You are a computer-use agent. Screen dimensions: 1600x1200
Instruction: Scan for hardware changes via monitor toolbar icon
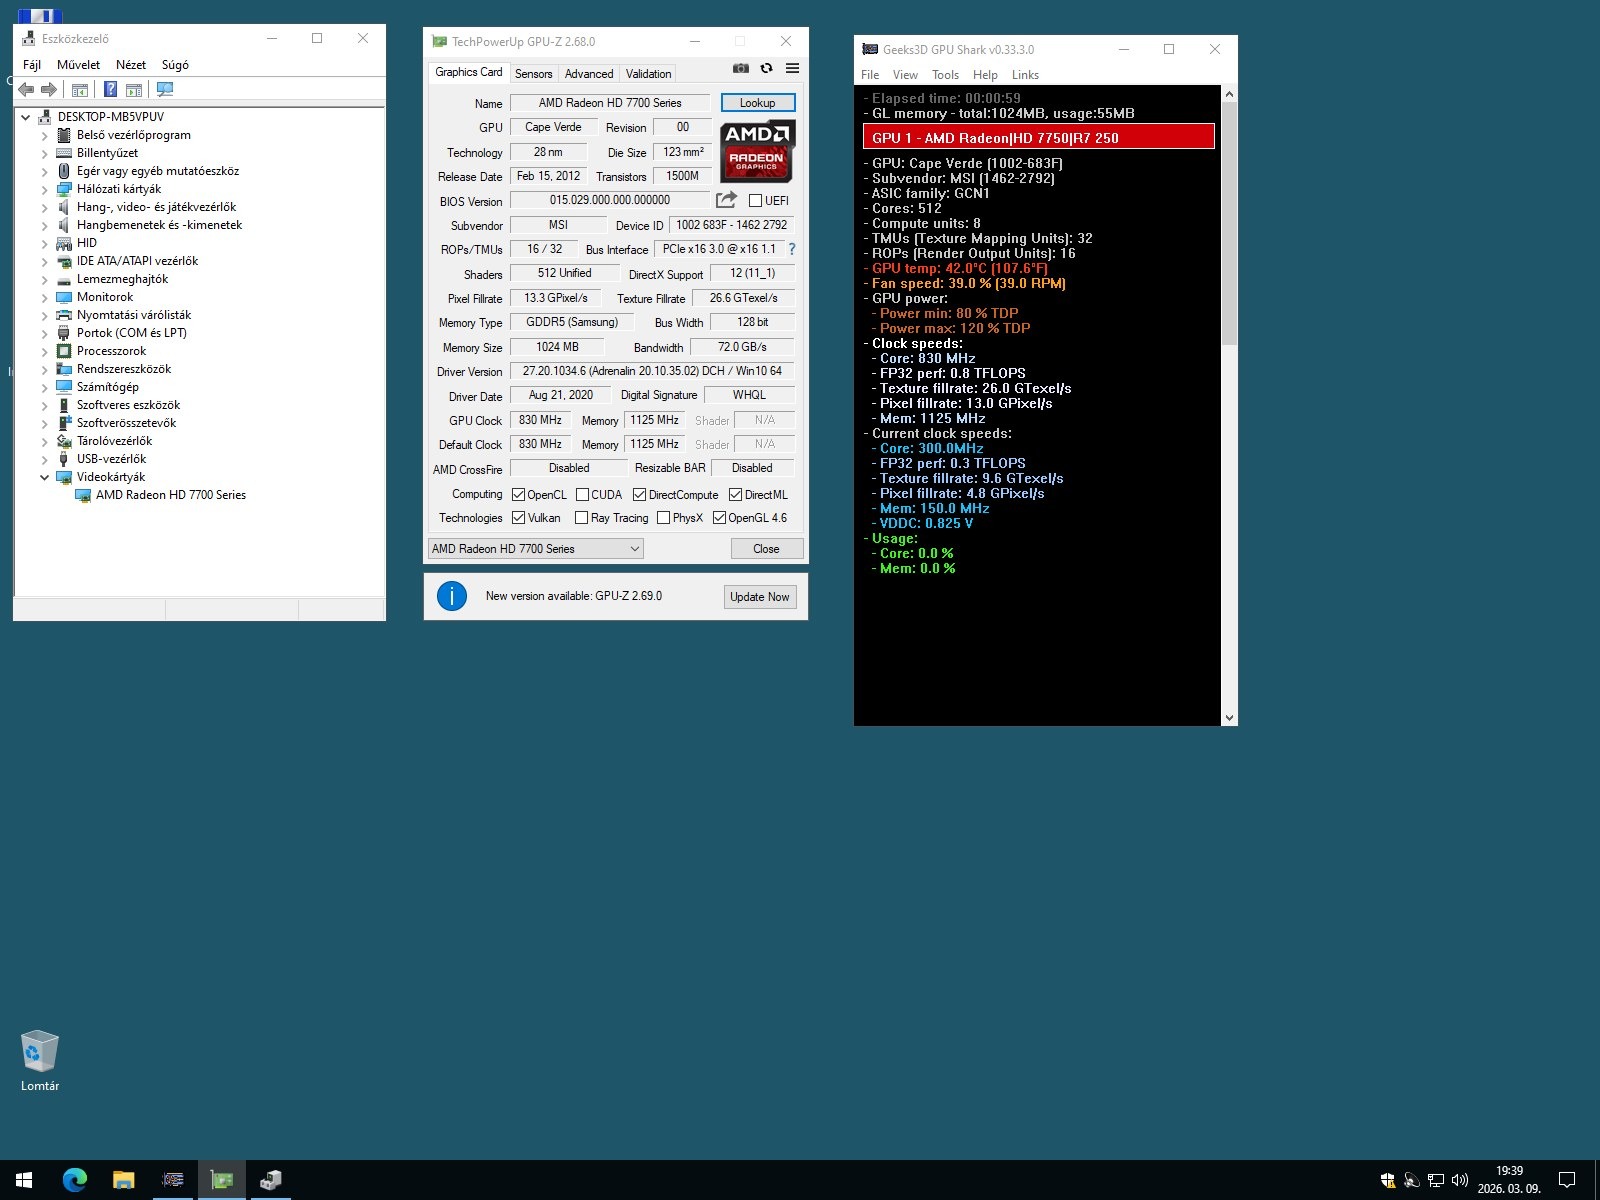[165, 89]
